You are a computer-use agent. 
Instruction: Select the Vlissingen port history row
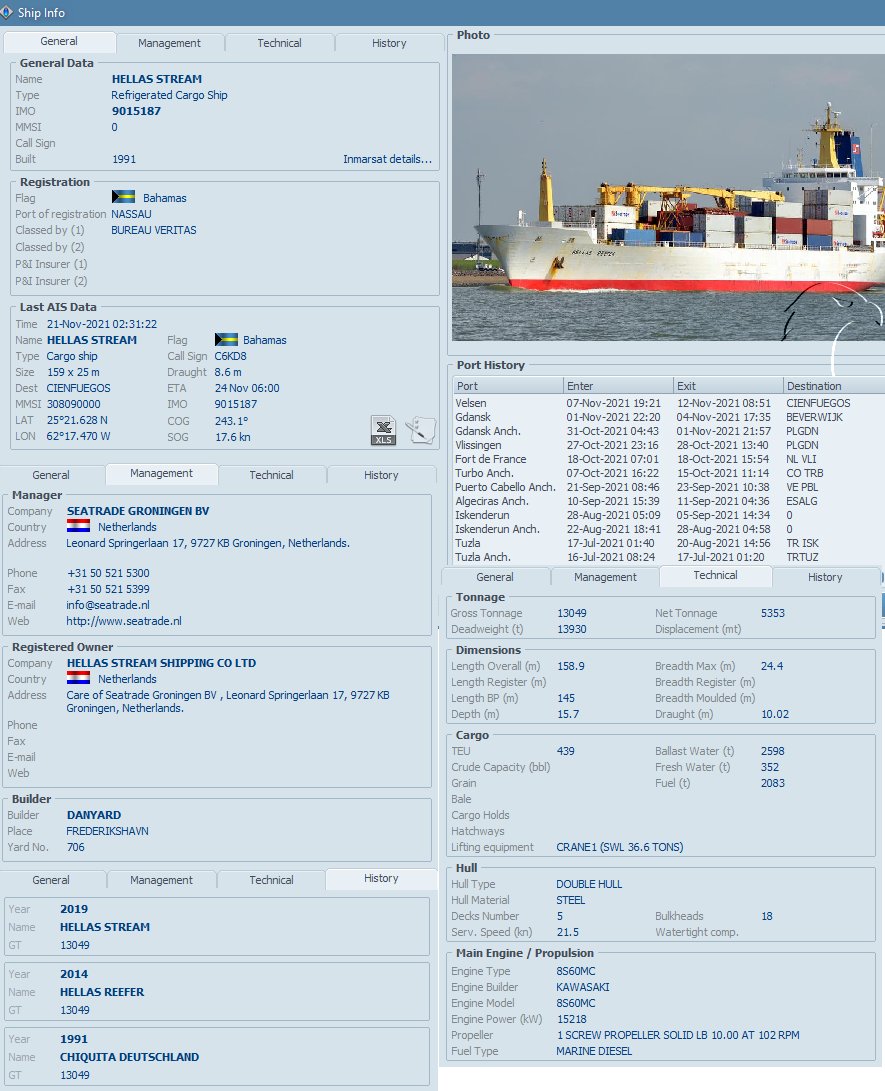[x=669, y=445]
